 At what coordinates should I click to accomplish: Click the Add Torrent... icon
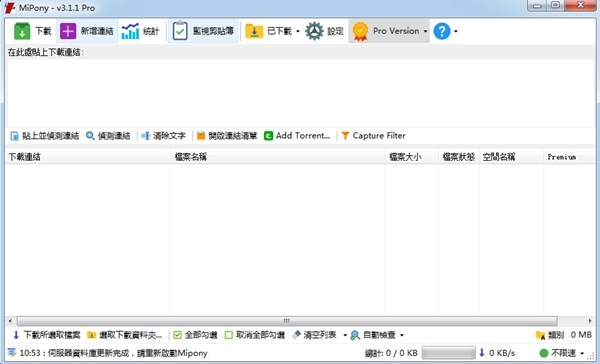tap(269, 136)
